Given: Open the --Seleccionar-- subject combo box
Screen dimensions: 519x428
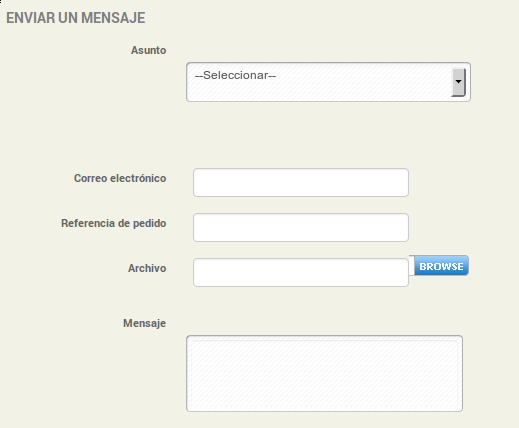Looking at the screenshot, I should tap(328, 82).
